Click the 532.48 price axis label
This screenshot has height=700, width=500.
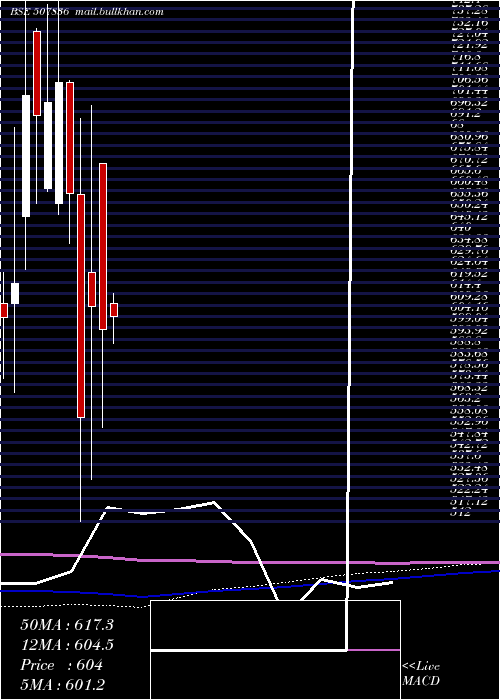(469, 467)
